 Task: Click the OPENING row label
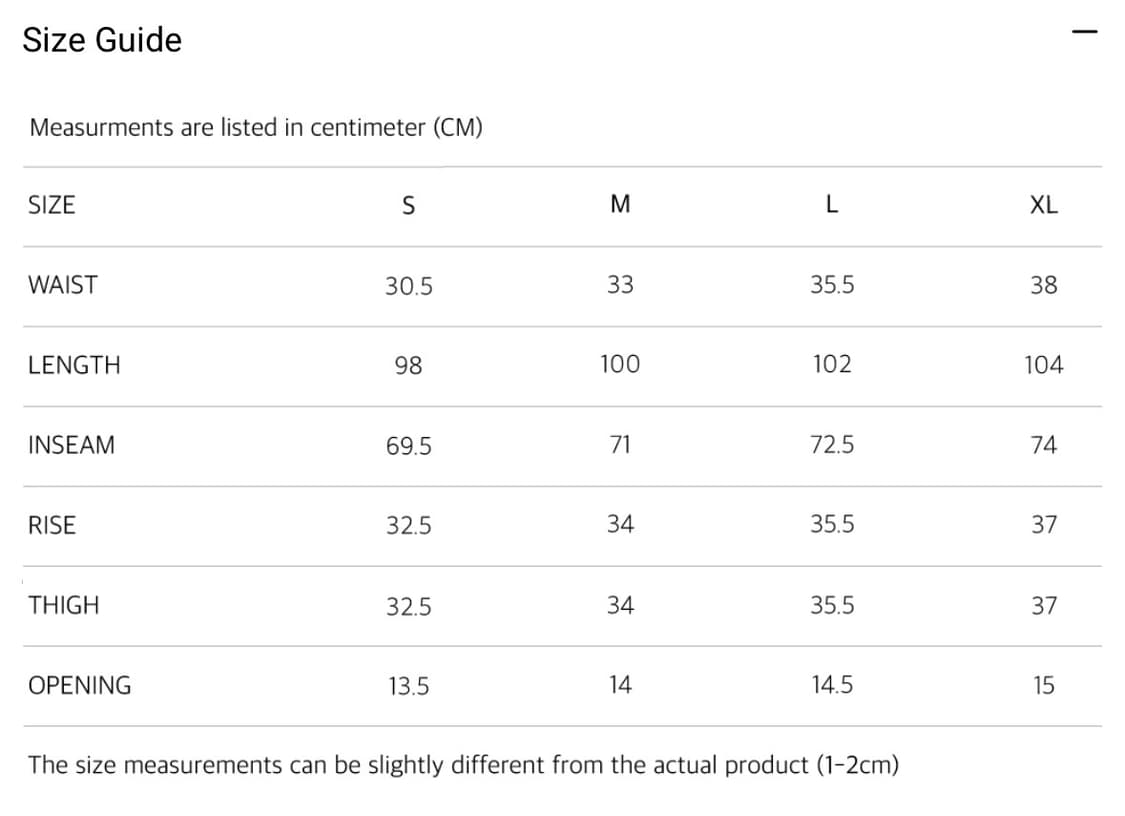pyautogui.click(x=80, y=685)
